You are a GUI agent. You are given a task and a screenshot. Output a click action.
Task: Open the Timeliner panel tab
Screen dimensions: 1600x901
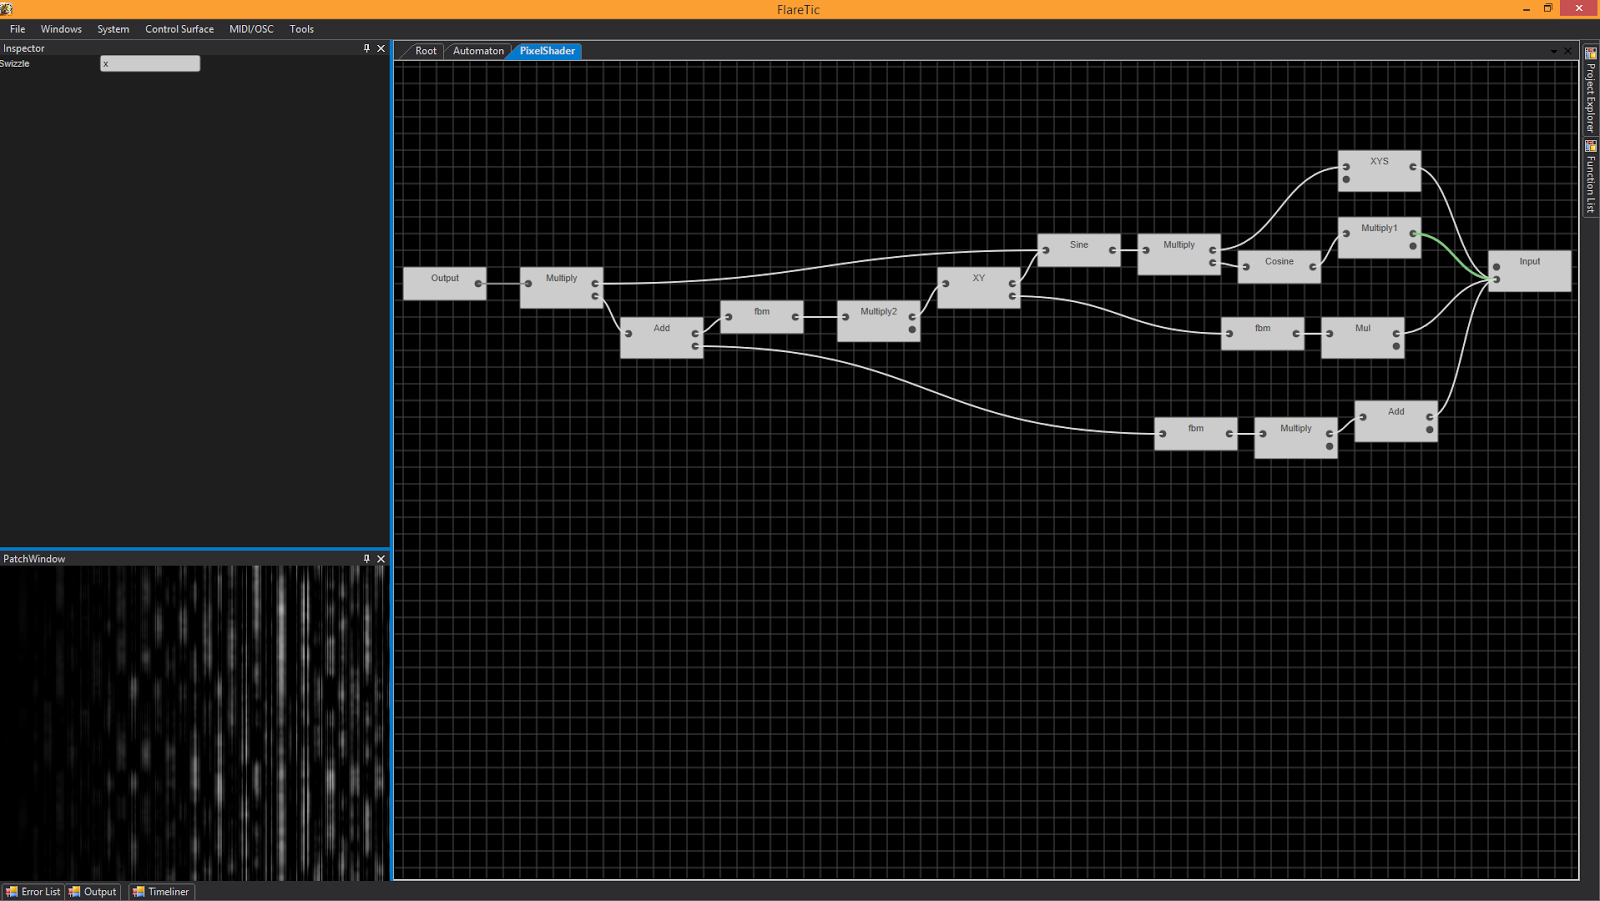coord(160,892)
